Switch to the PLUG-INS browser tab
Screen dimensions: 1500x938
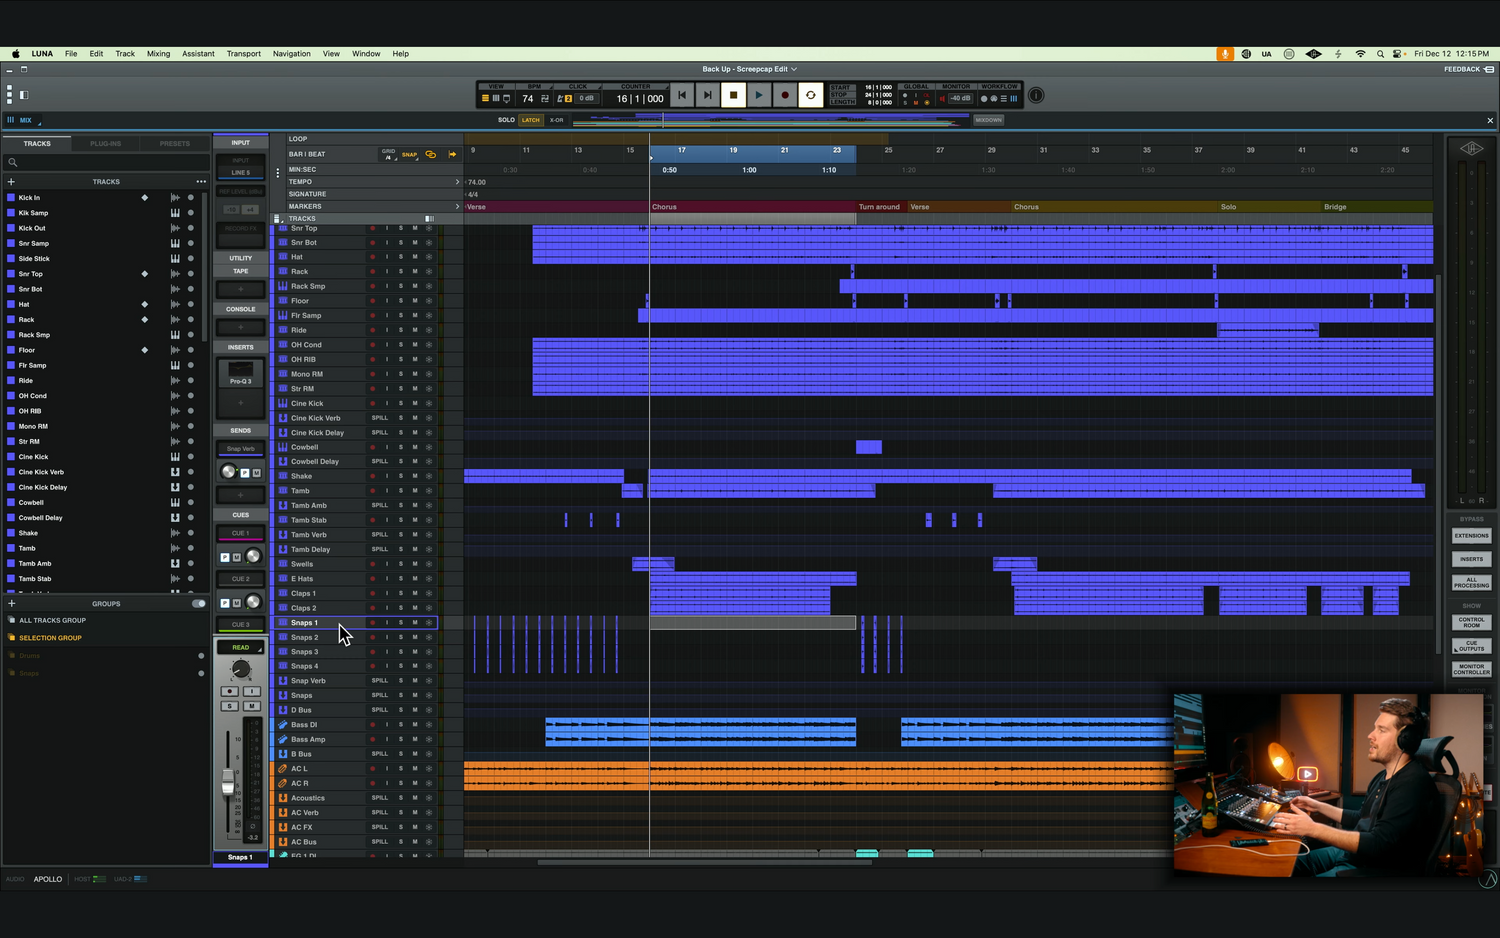click(x=105, y=144)
